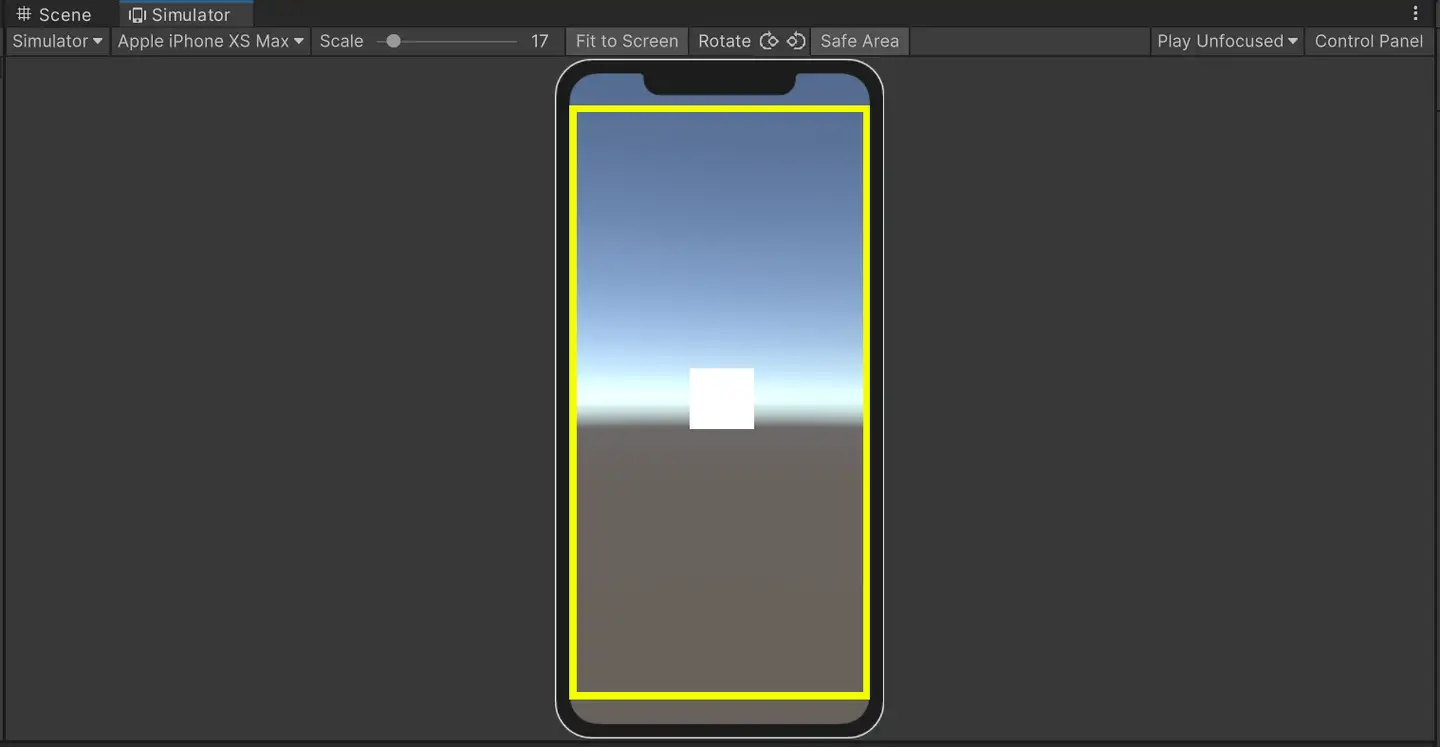Click the white square in the simulated screen

tap(722, 398)
